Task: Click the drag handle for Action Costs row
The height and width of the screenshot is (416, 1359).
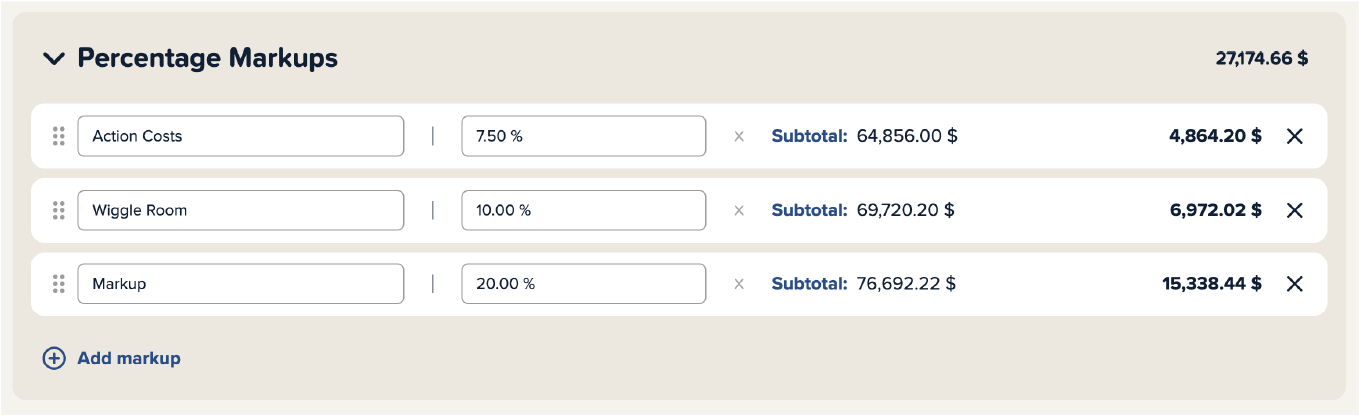Action: click(x=58, y=136)
